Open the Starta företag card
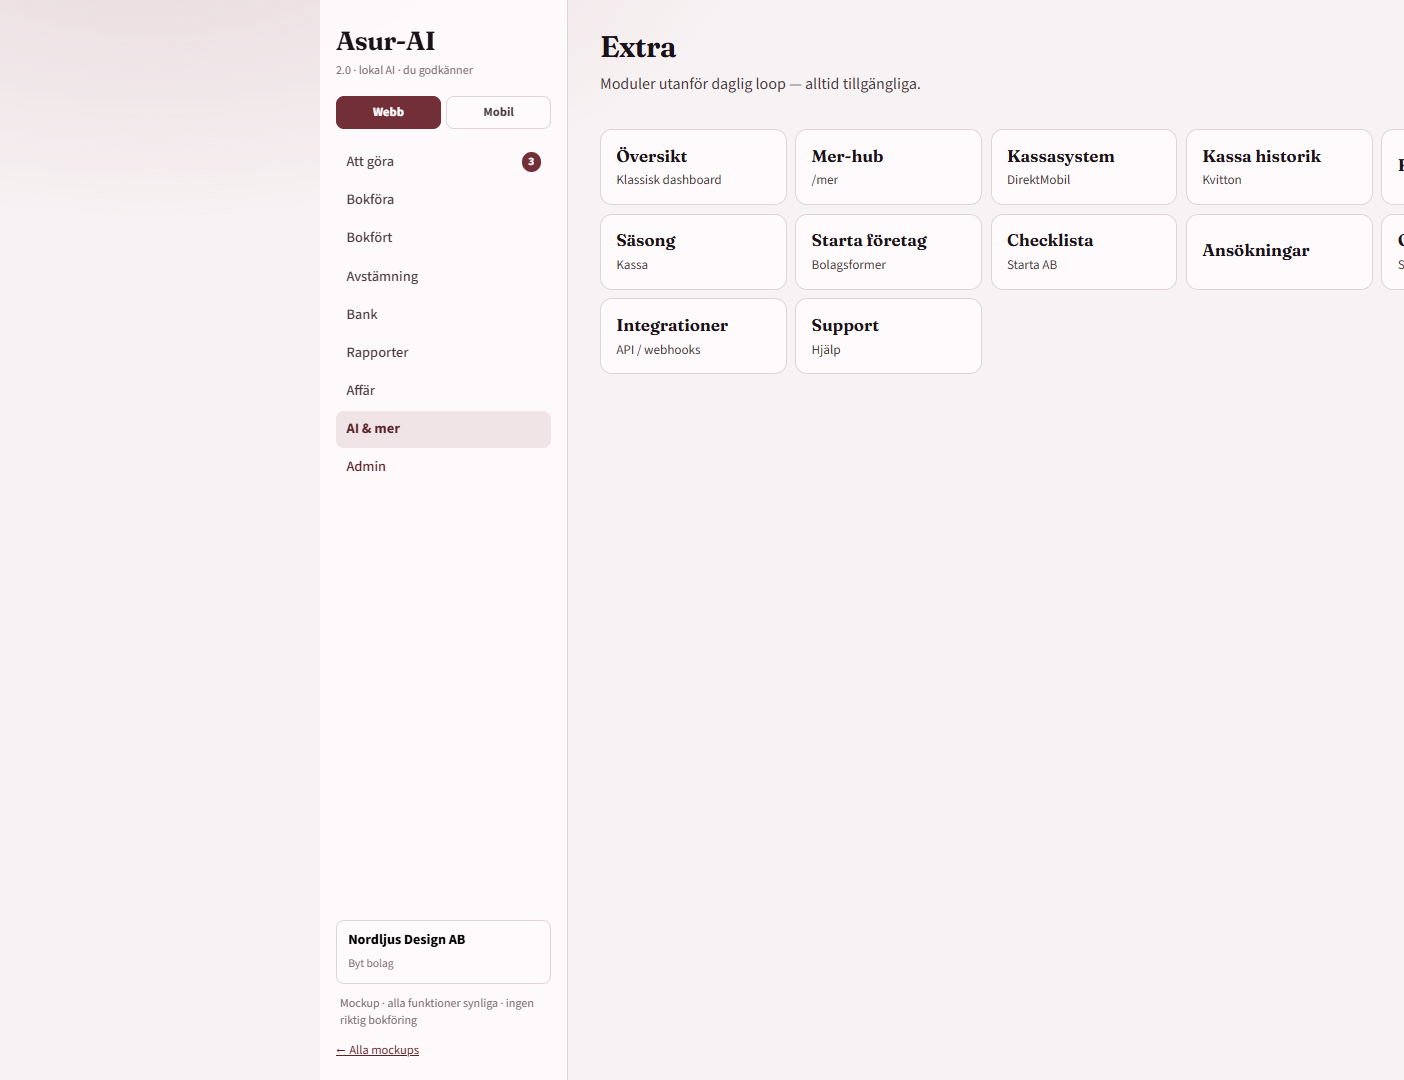 [888, 252]
